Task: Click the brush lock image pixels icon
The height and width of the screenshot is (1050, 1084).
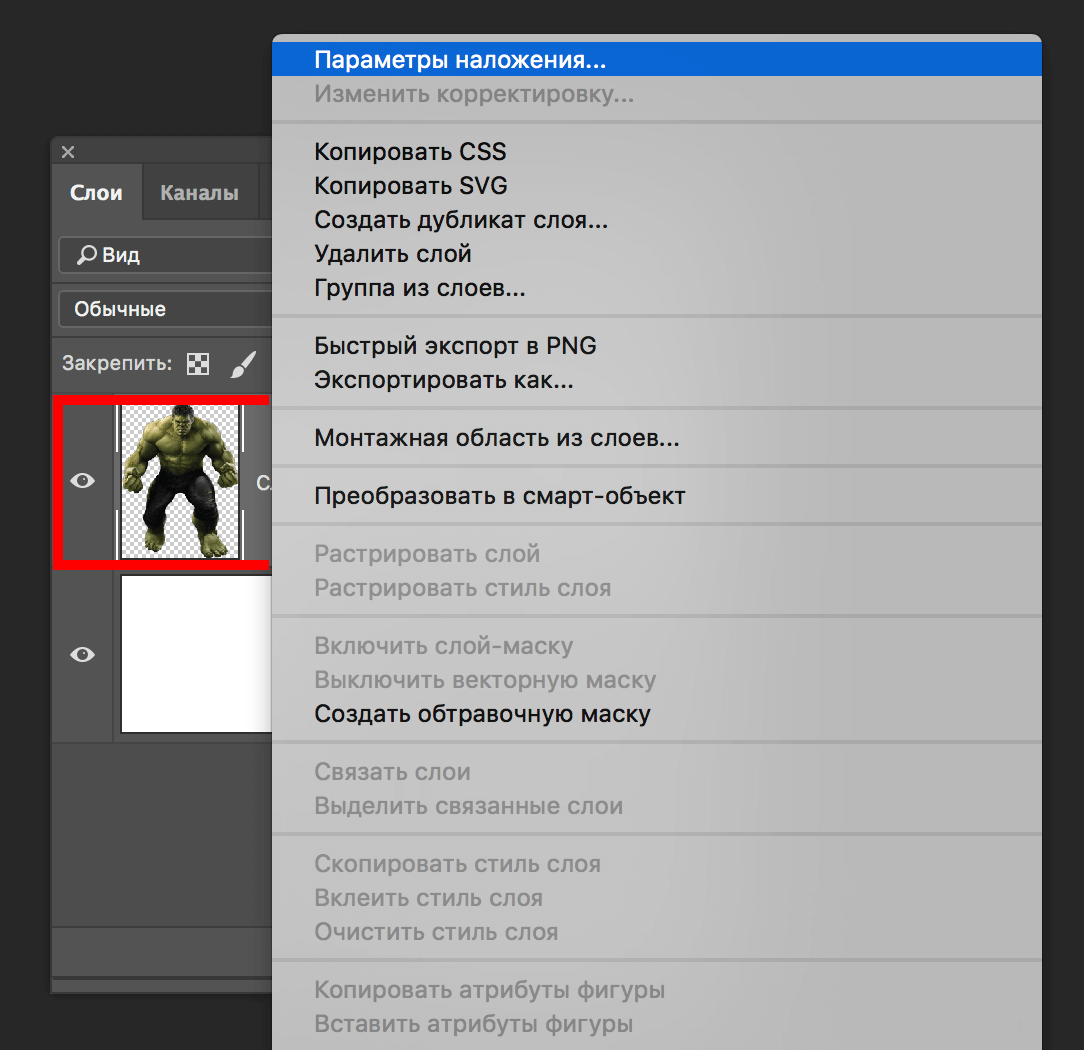Action: [243, 364]
